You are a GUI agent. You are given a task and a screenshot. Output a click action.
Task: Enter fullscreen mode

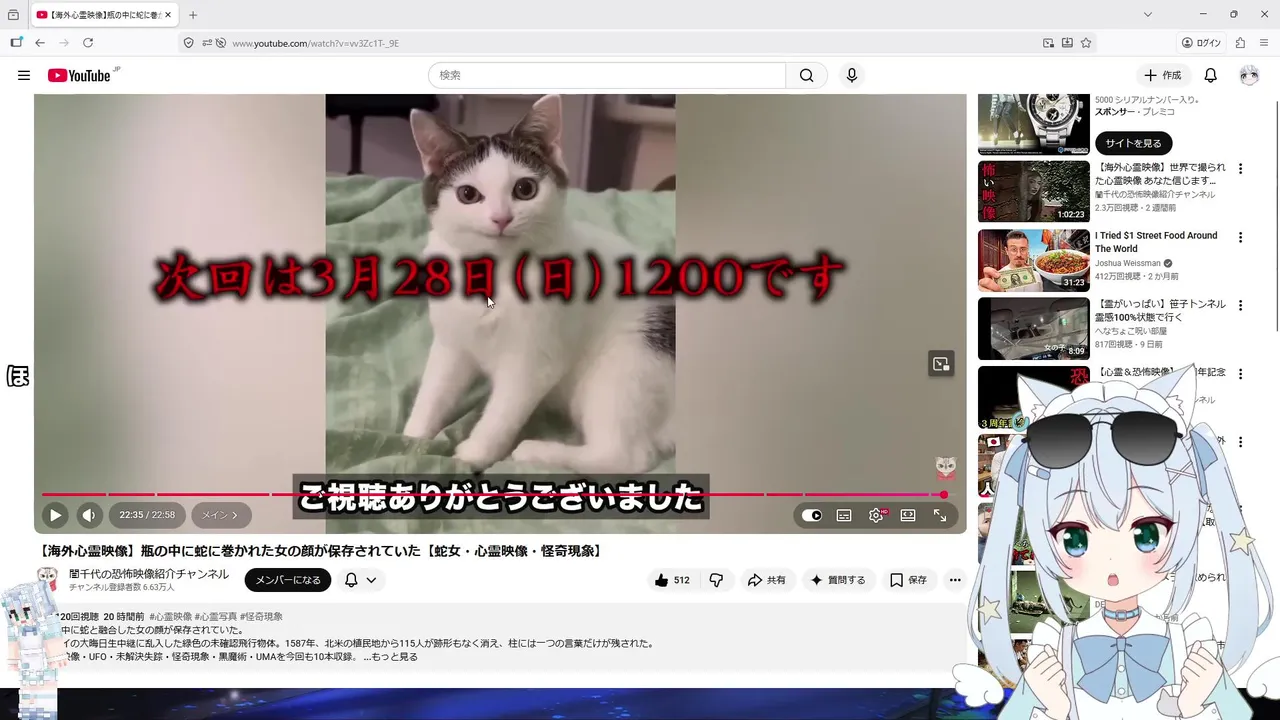click(940, 515)
